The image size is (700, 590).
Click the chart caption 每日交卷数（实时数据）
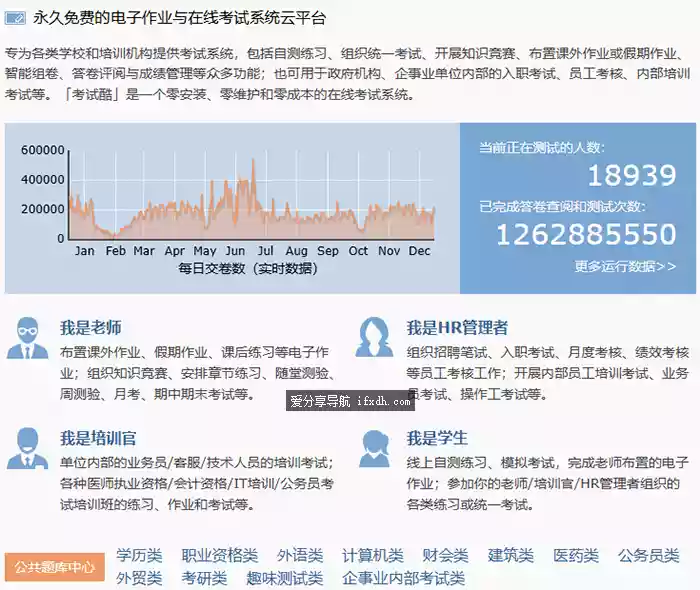point(248,269)
